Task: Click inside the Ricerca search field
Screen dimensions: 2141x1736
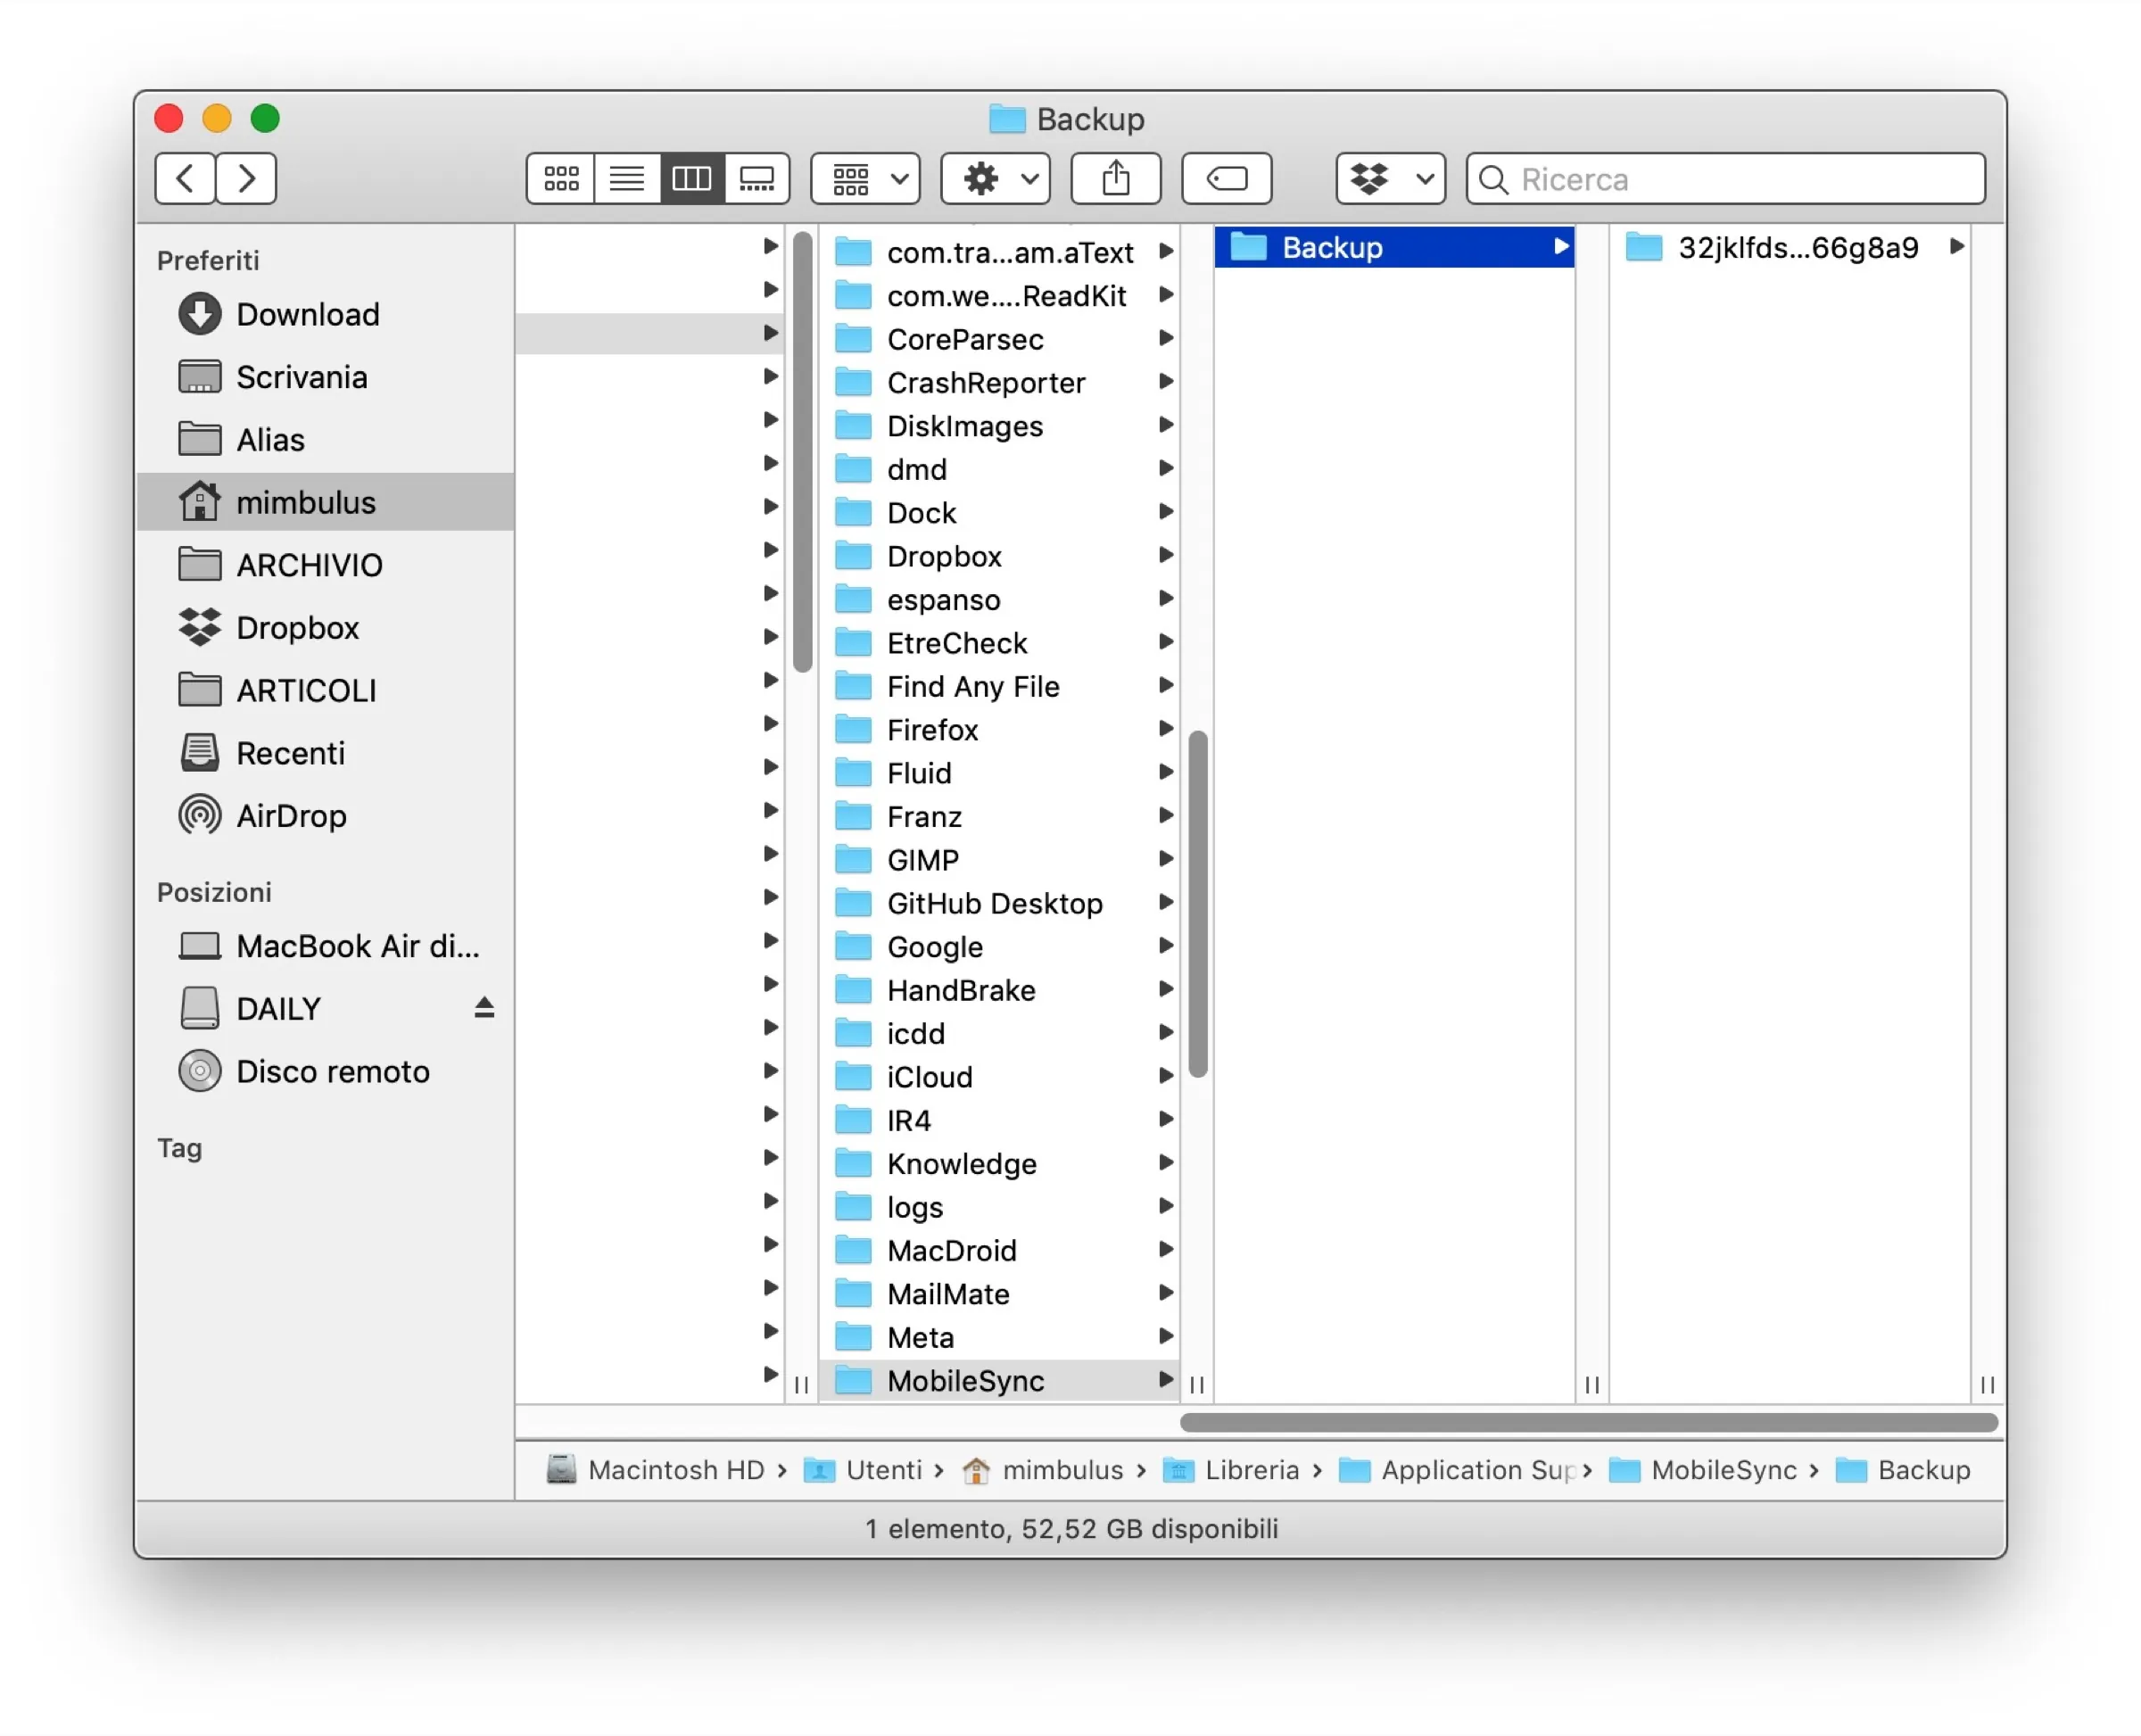Action: (x=1720, y=180)
